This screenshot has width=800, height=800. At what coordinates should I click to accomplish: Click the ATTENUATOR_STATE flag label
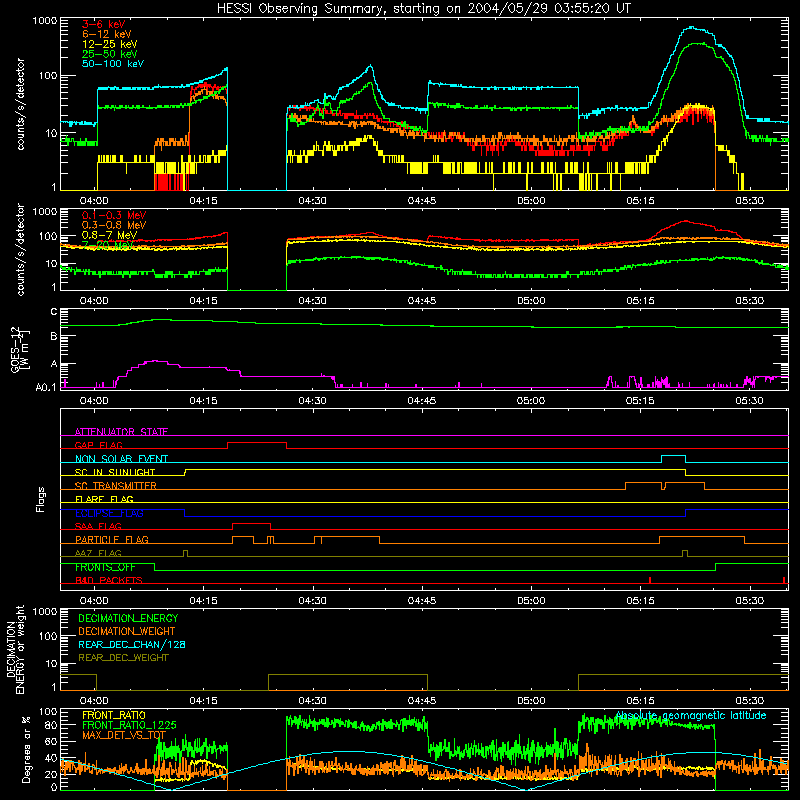click(x=121, y=432)
